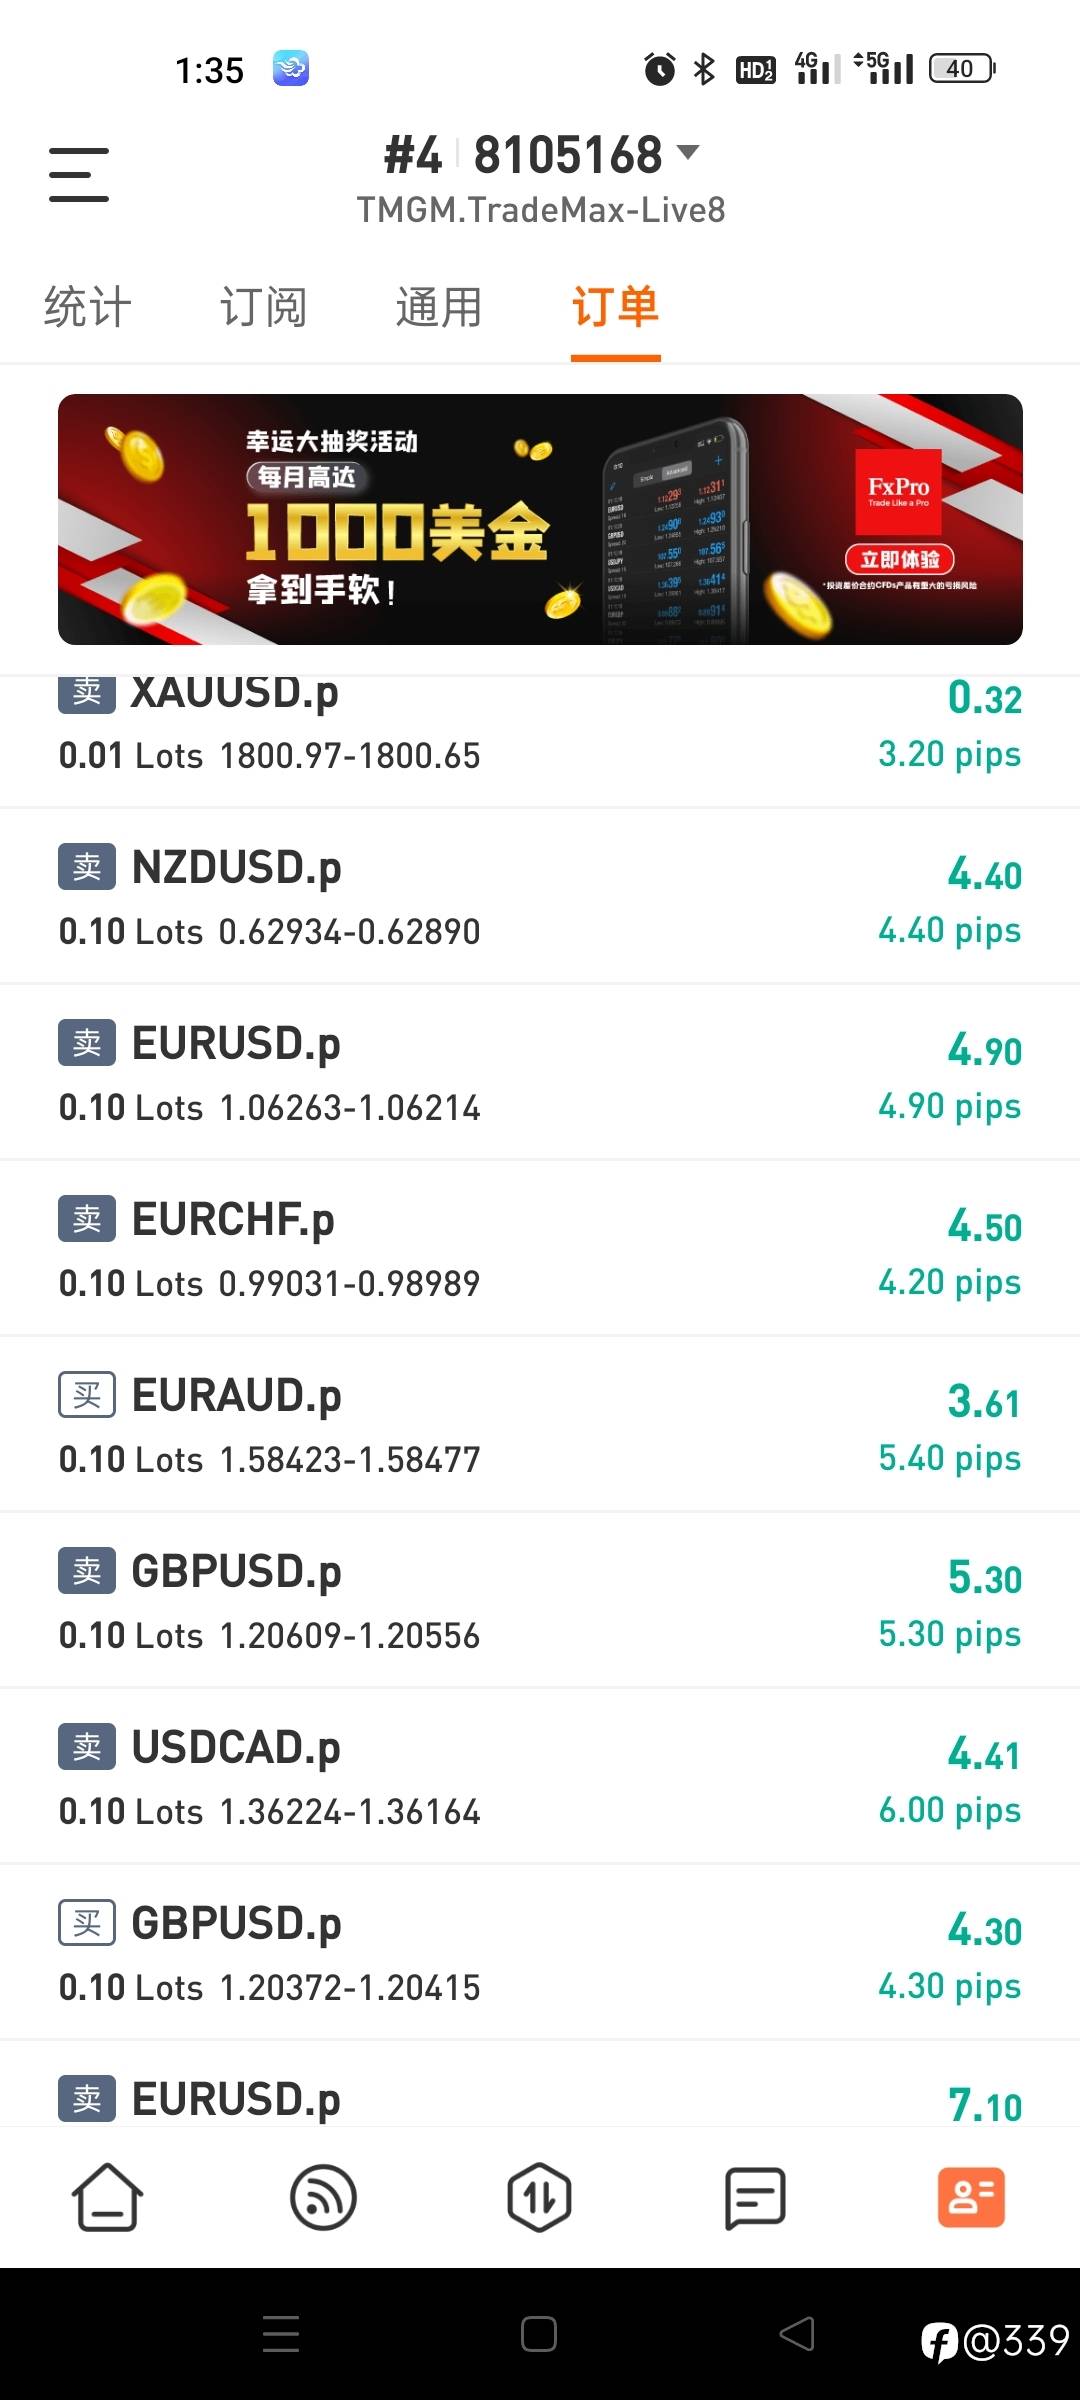Tap the trade arrows hexagon icon

(x=539, y=2198)
